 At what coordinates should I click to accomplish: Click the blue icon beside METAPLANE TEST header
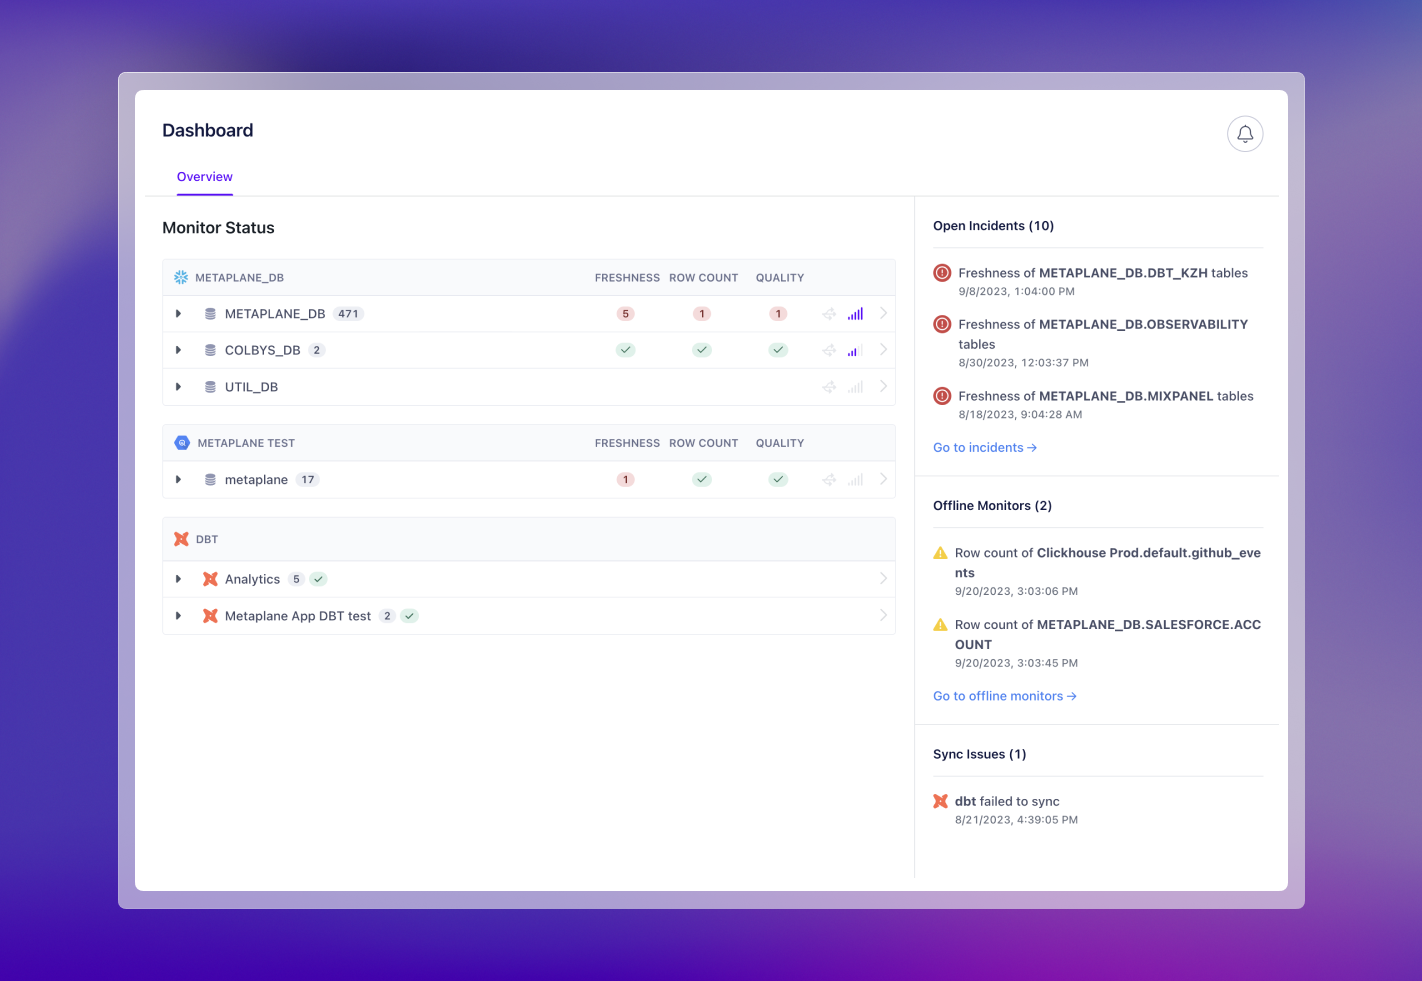click(x=181, y=442)
